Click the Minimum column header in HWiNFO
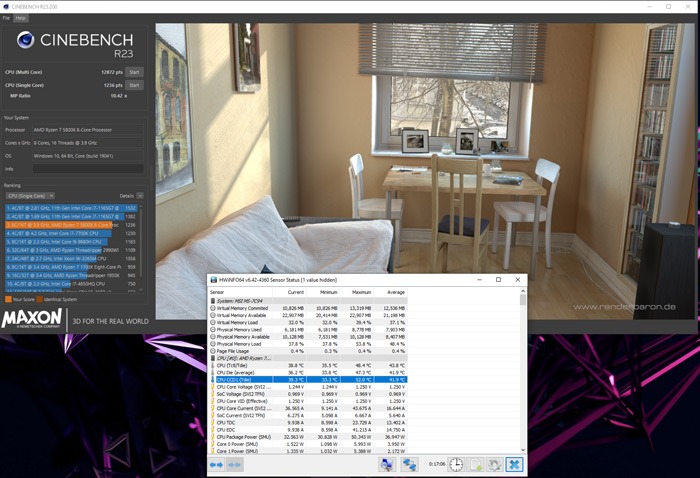The image size is (700, 478). click(x=323, y=292)
